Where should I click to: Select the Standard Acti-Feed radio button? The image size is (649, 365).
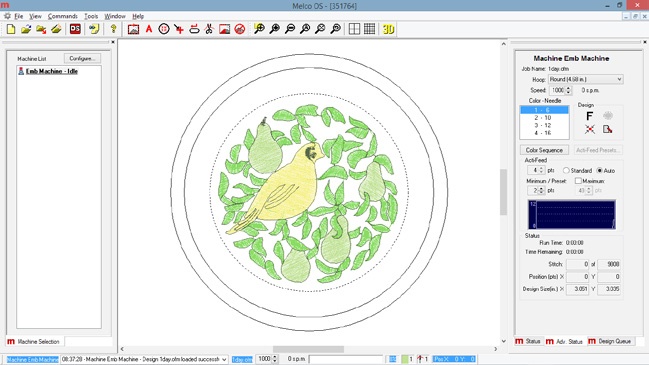pos(566,170)
